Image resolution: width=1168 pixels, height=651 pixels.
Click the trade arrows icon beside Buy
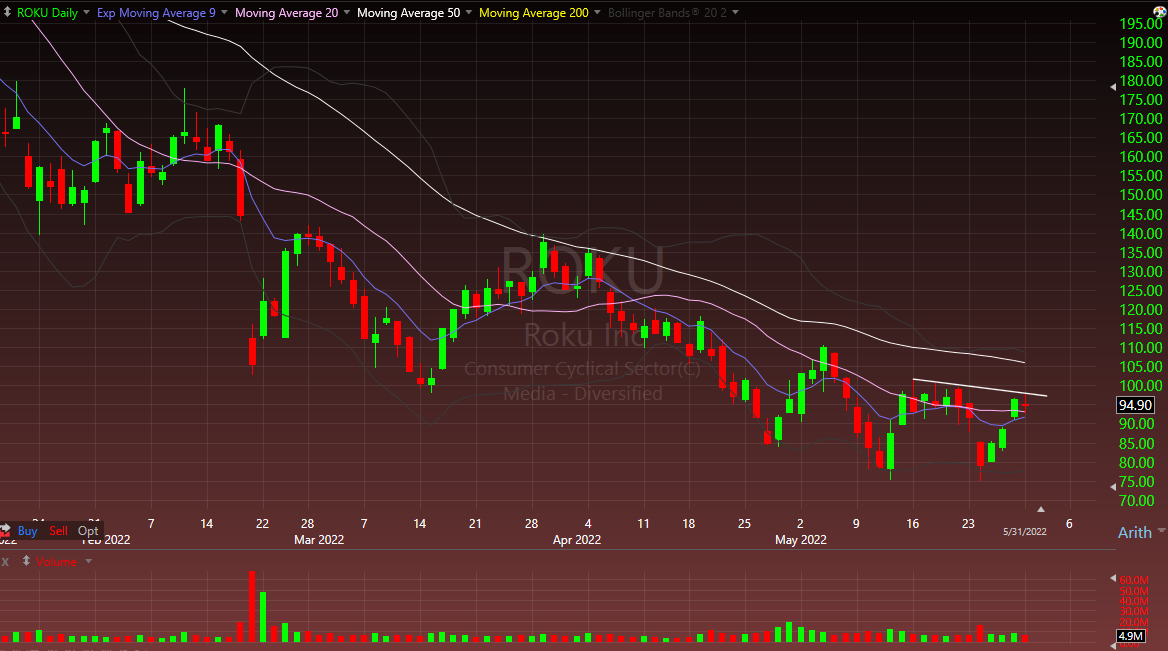6,530
